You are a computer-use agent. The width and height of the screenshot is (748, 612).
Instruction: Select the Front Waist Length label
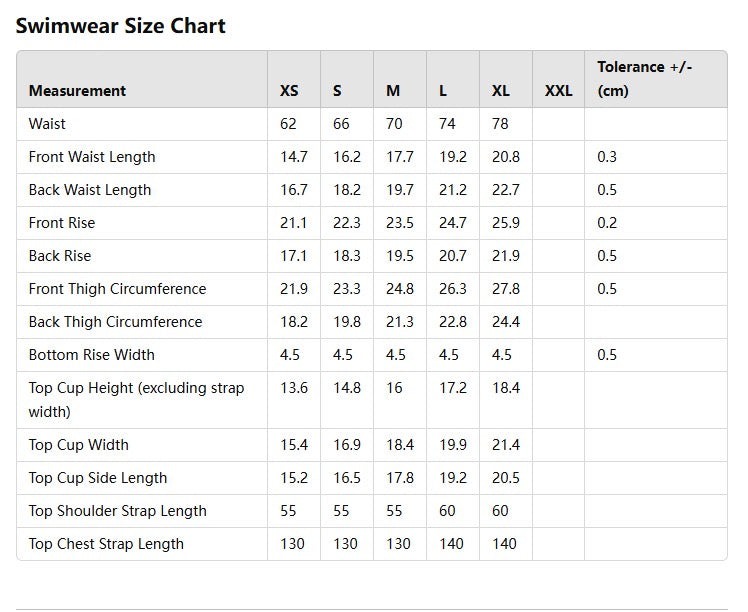[92, 157]
